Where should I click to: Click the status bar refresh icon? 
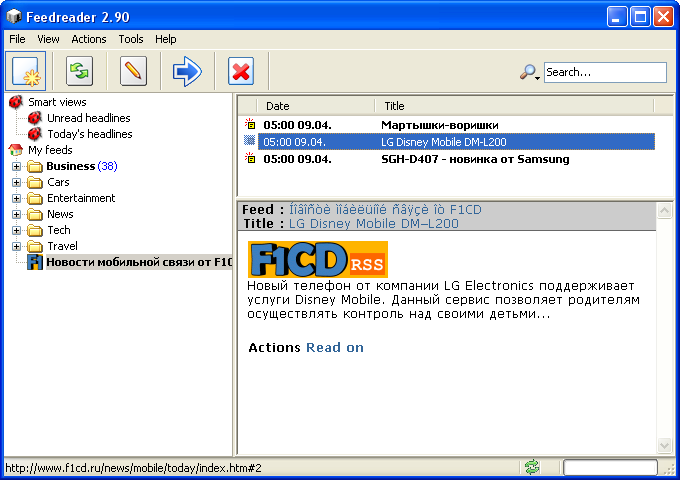pos(532,467)
